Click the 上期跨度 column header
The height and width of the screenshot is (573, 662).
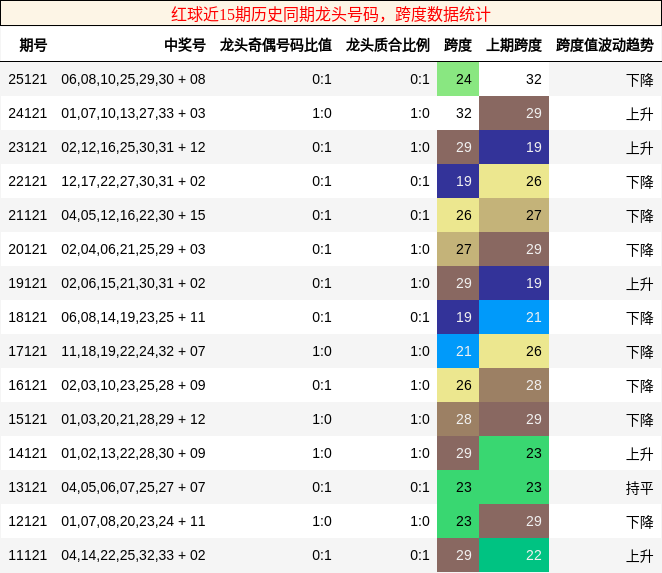click(513, 45)
